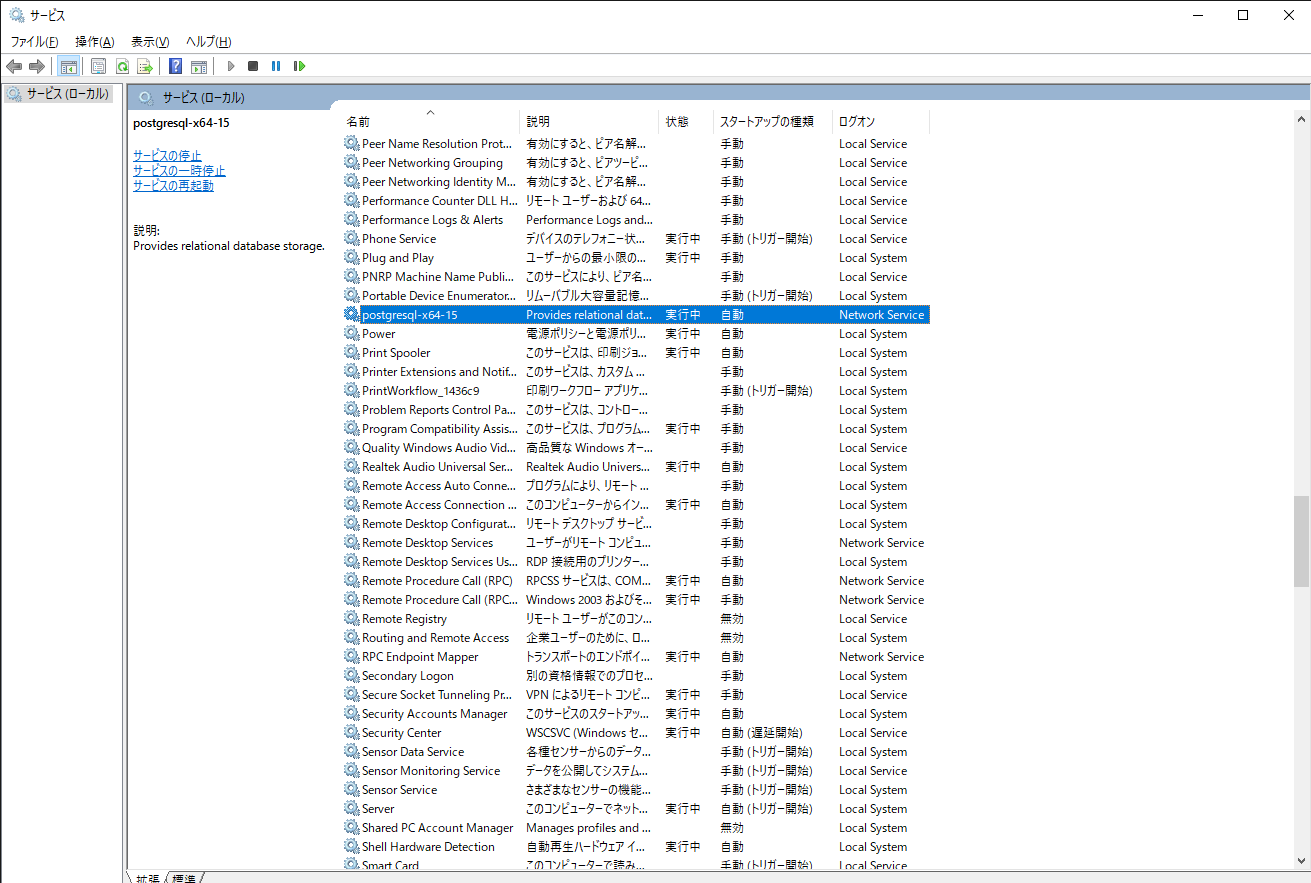The image size is (1311, 883).
Task: Click the サービスの再起動 link
Action: click(x=173, y=185)
